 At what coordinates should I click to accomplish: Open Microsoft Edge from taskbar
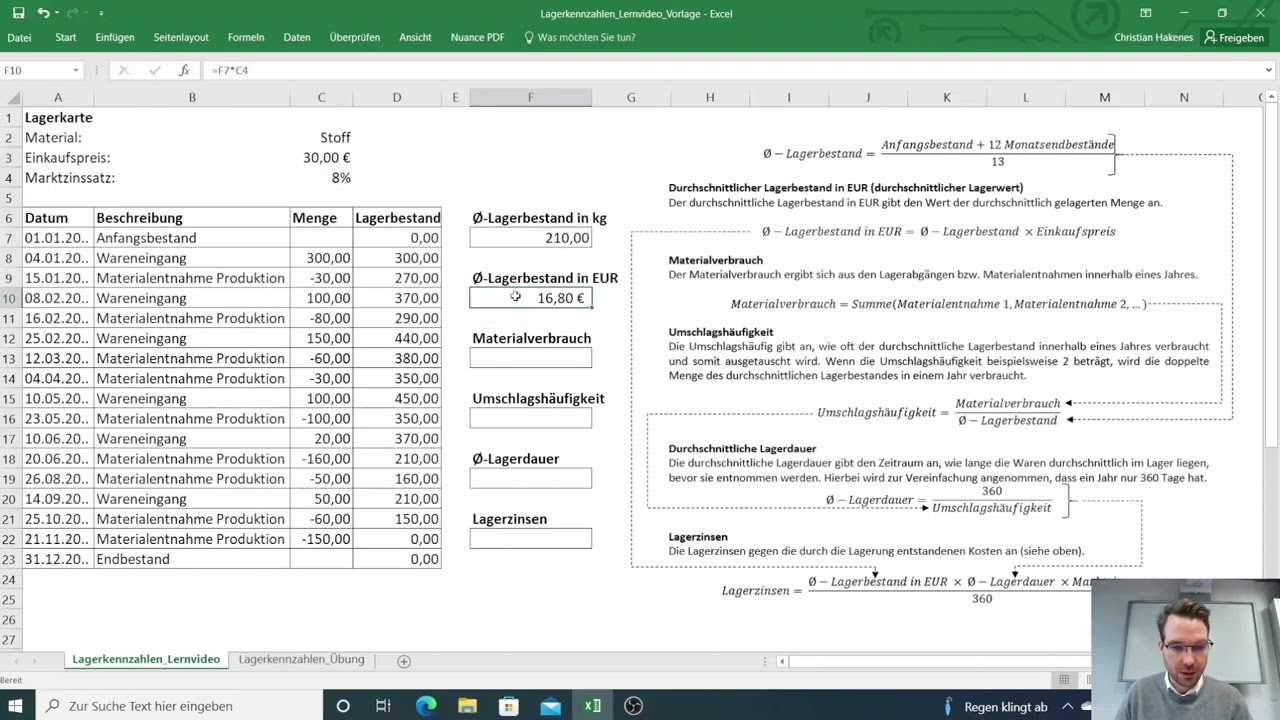click(x=426, y=706)
